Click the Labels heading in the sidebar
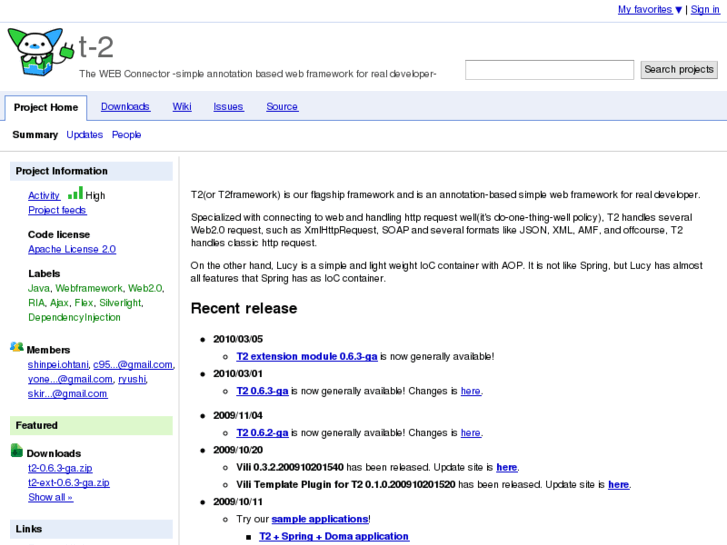 click(x=44, y=274)
